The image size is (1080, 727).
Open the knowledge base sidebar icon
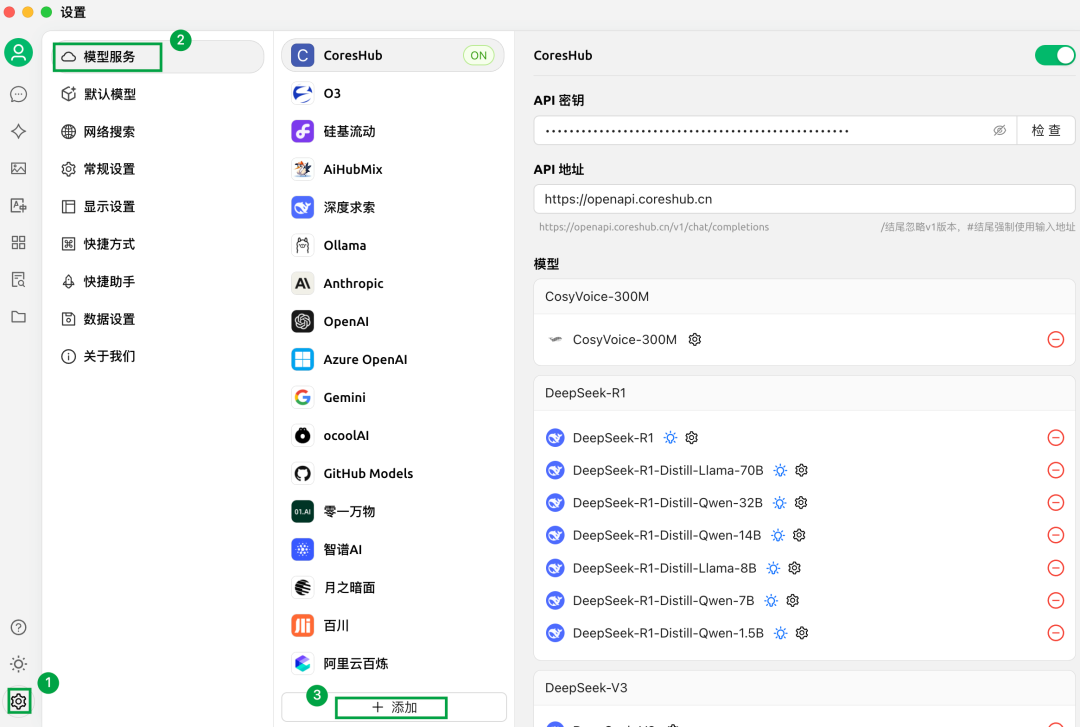[19, 280]
